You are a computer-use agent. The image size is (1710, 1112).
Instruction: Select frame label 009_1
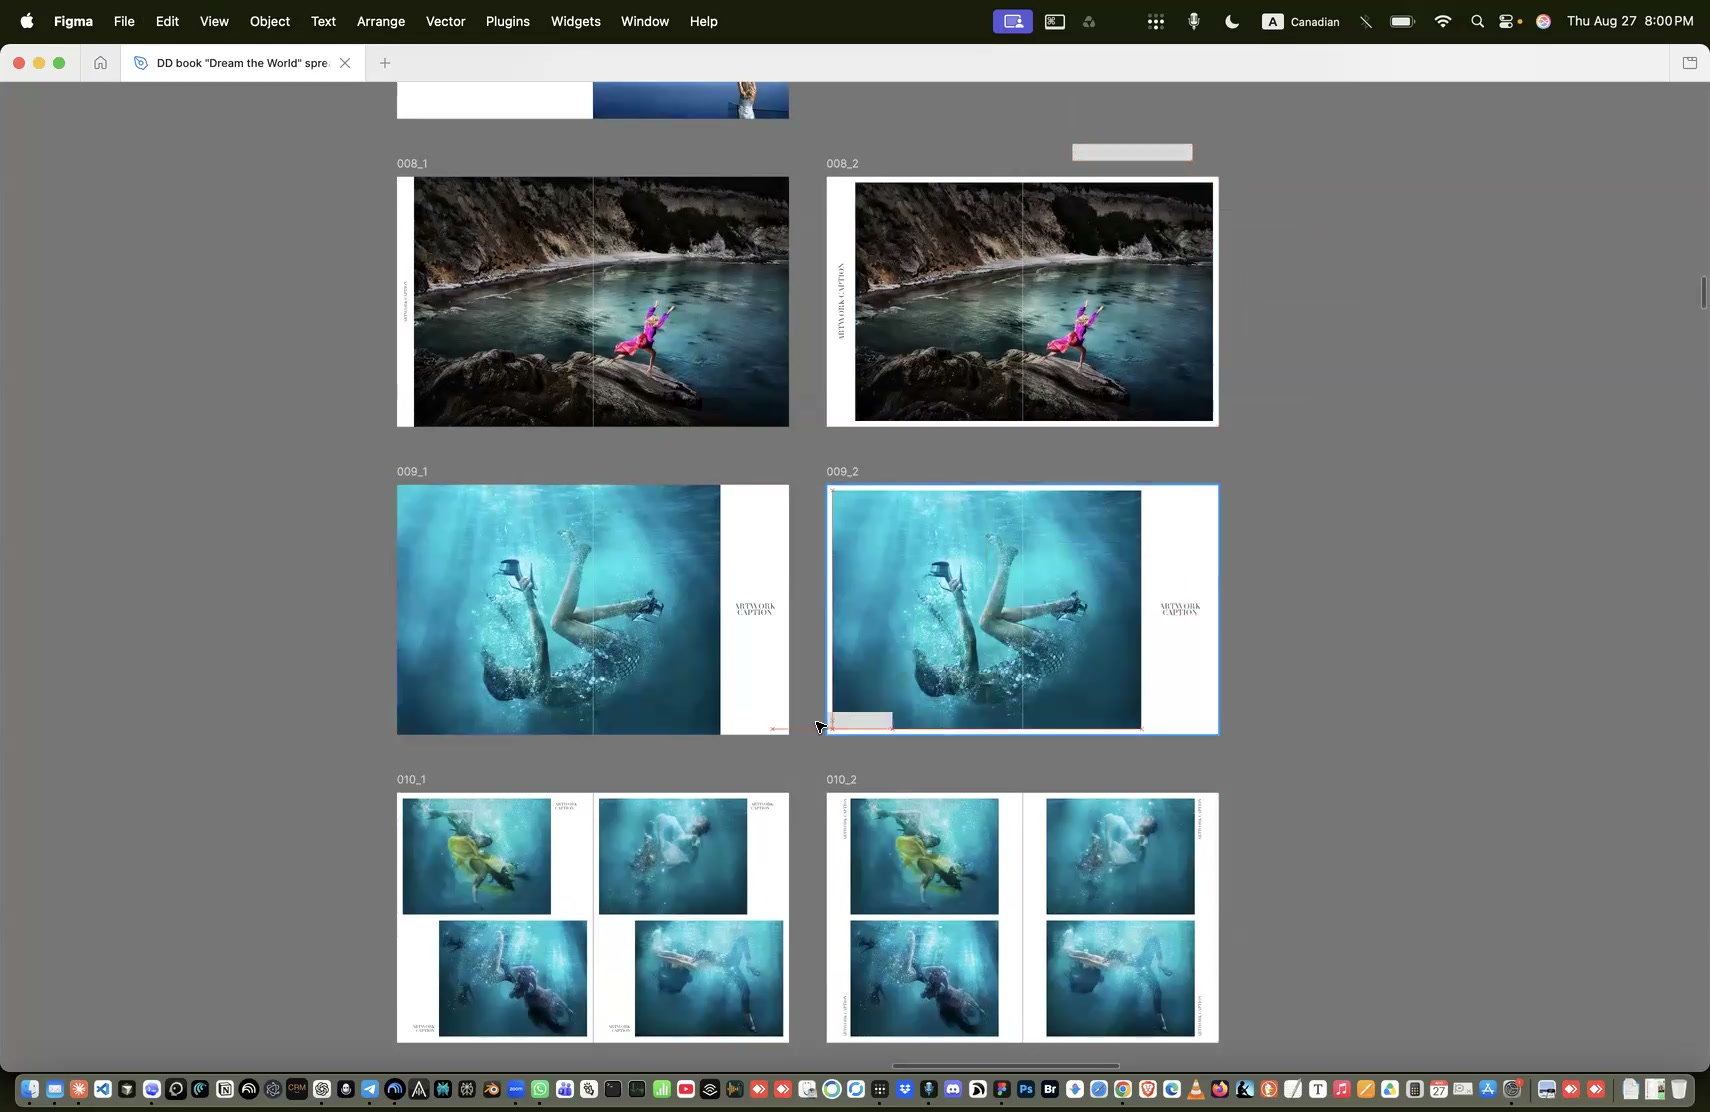(412, 471)
